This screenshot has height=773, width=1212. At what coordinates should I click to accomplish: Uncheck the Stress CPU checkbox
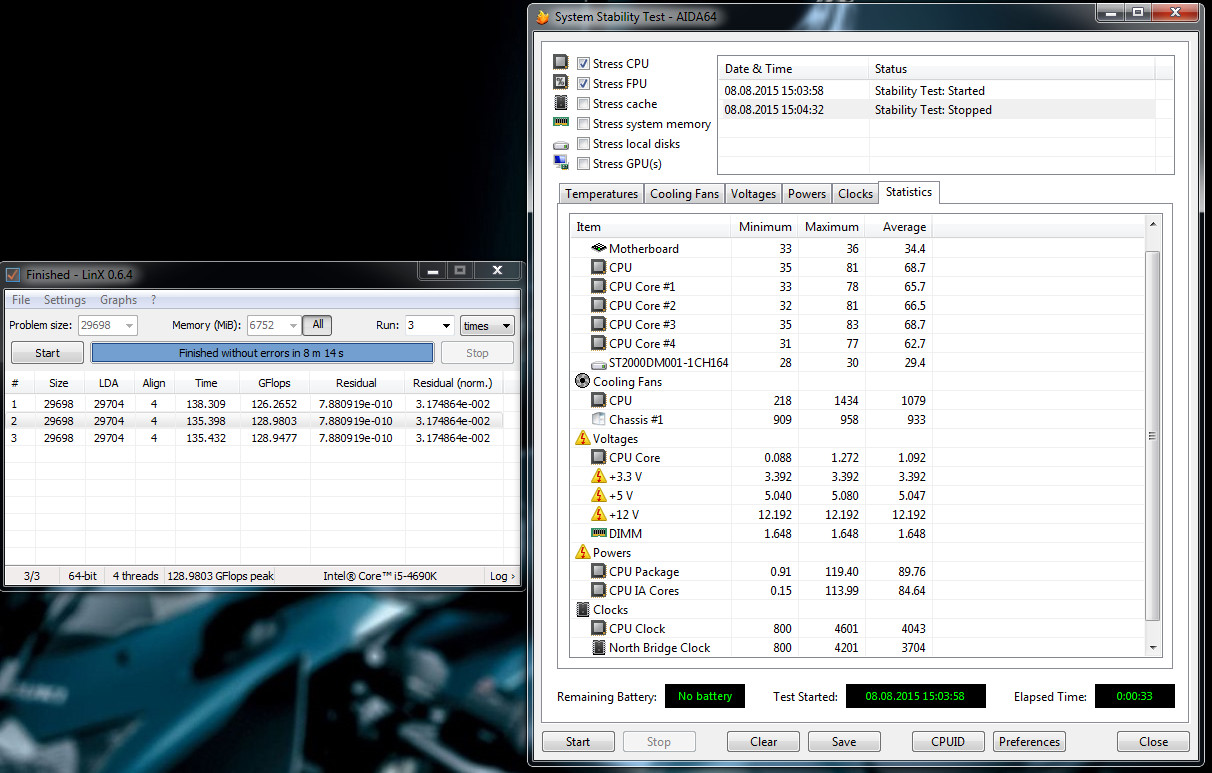(584, 64)
